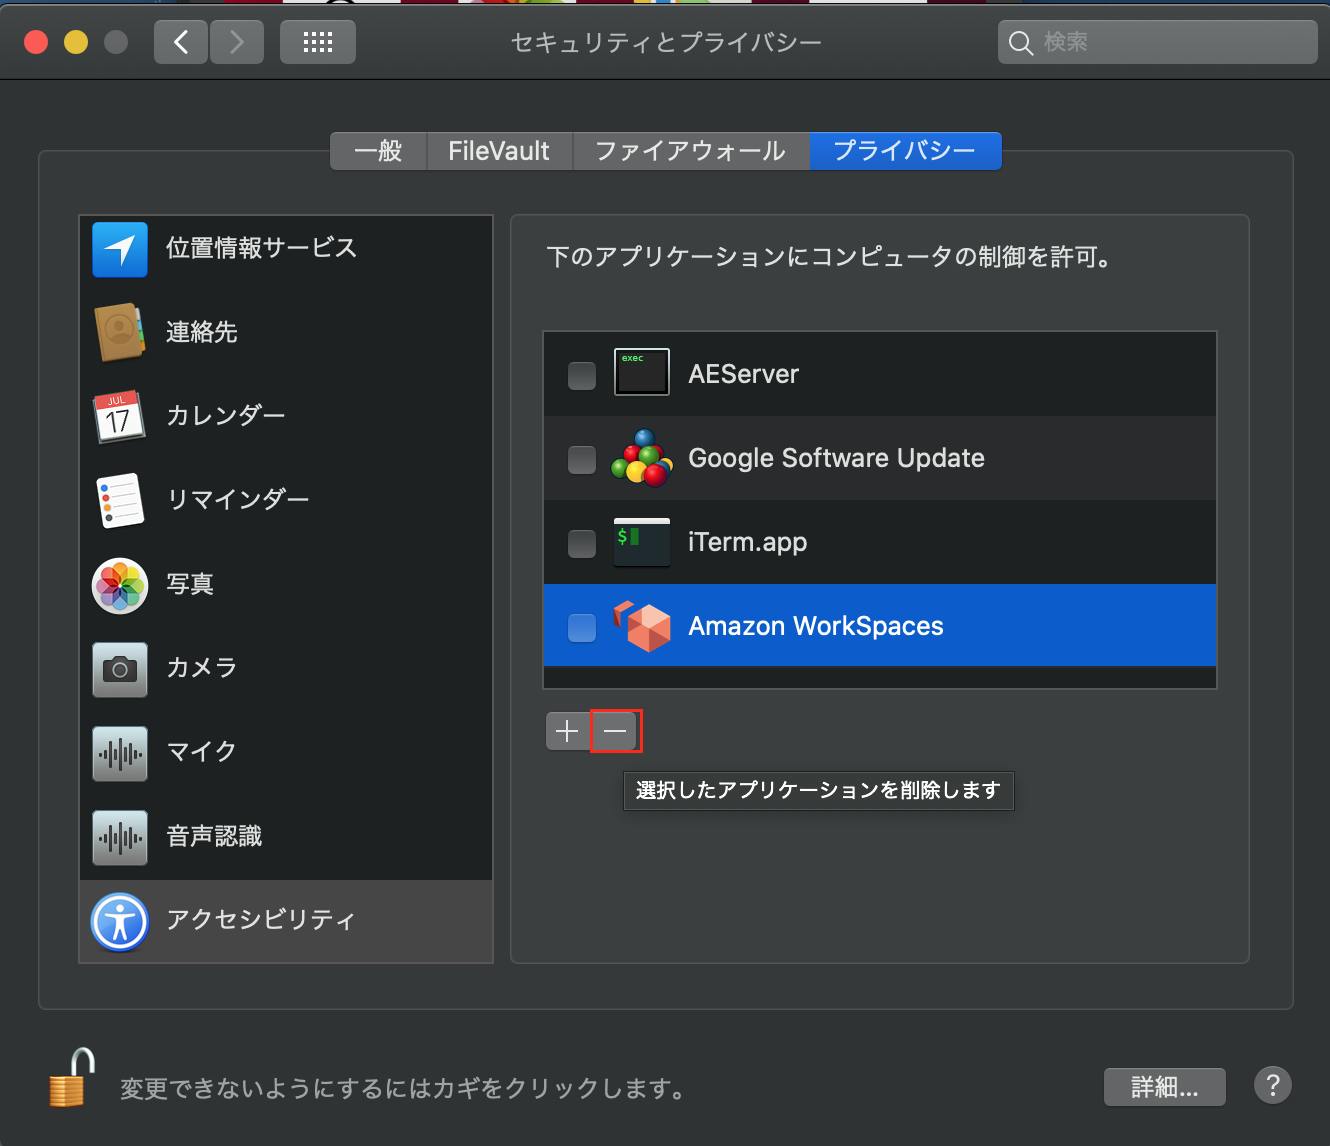Click the 詳細... button
Viewport: 1330px width, 1146px height.
(1165, 1086)
